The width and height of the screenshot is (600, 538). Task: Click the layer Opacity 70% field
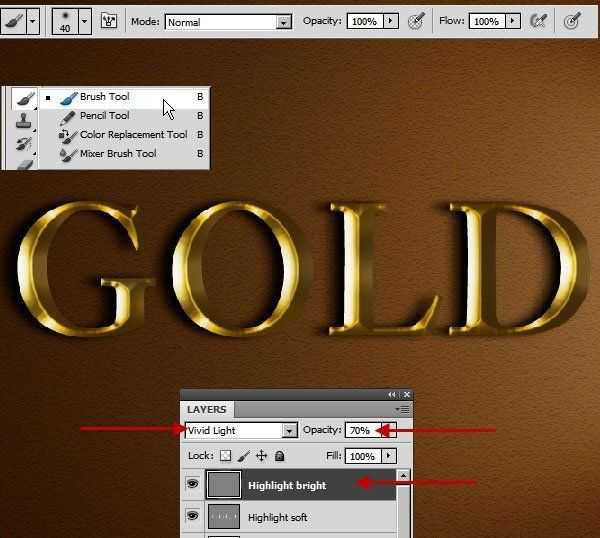pos(363,430)
